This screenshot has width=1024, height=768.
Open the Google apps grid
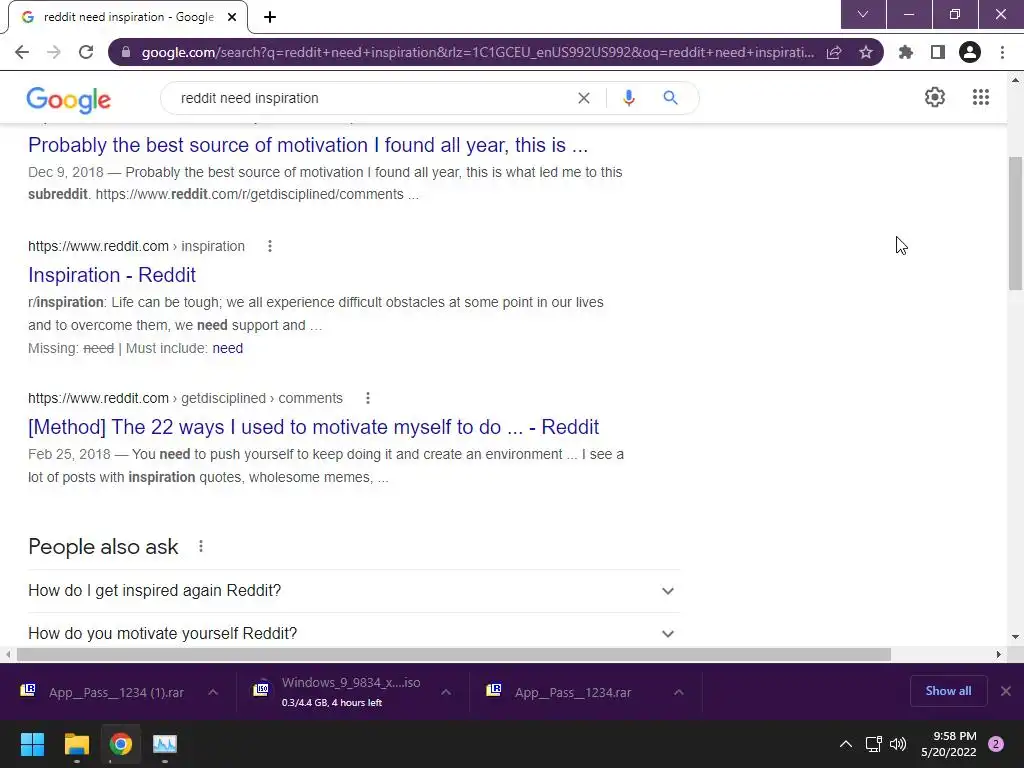pos(980,97)
